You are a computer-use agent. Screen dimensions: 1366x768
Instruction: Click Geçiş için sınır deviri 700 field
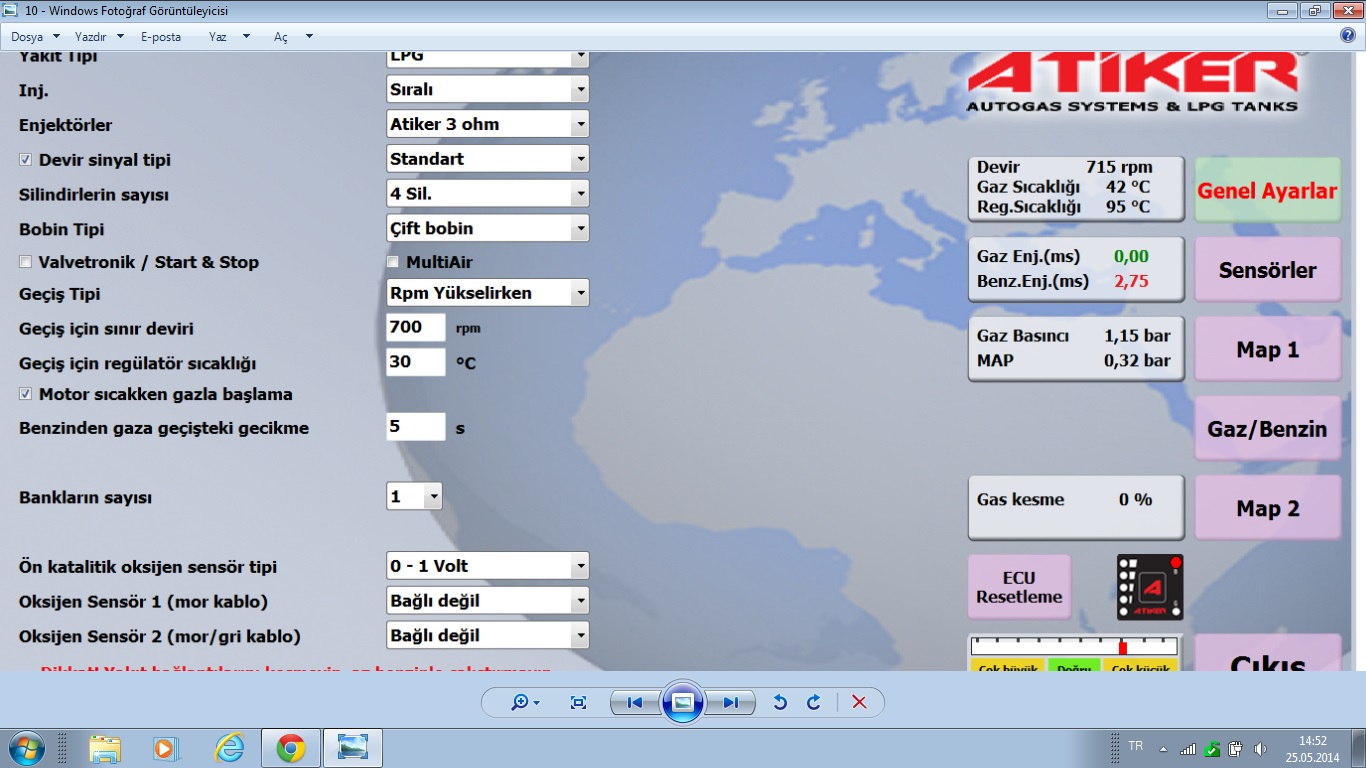tap(416, 328)
